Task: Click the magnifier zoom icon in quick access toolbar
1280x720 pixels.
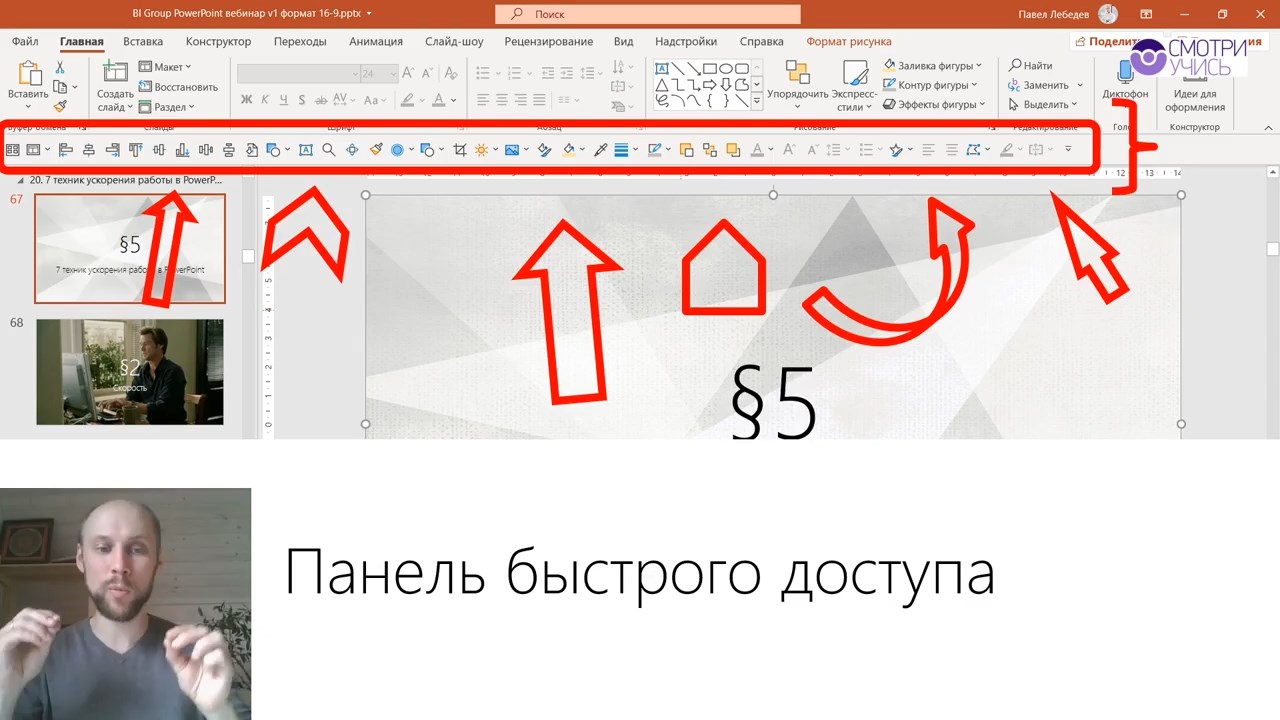Action: [328, 150]
